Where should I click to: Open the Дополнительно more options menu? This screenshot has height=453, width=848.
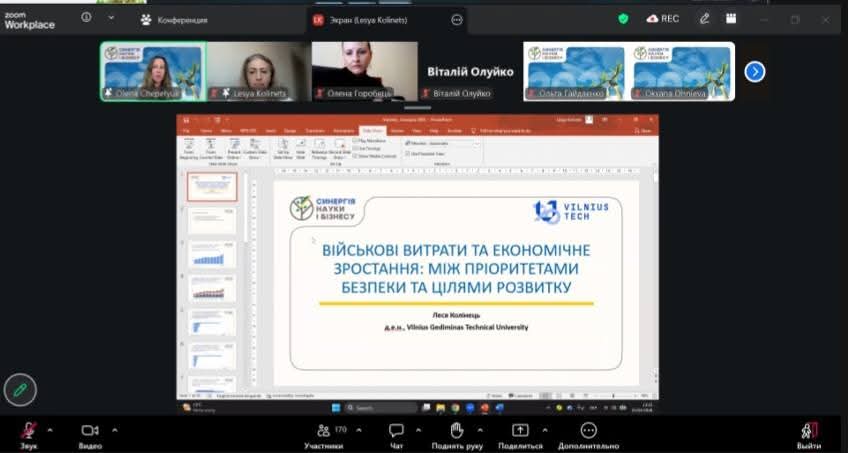[x=588, y=430]
